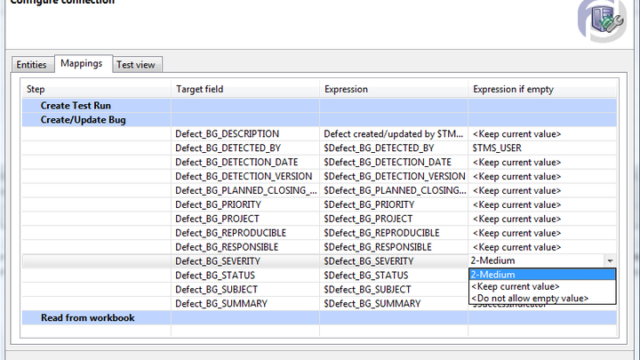Click <Keep current value> in DETECTION_DATE row
The height and width of the screenshot is (360, 640).
point(517,162)
